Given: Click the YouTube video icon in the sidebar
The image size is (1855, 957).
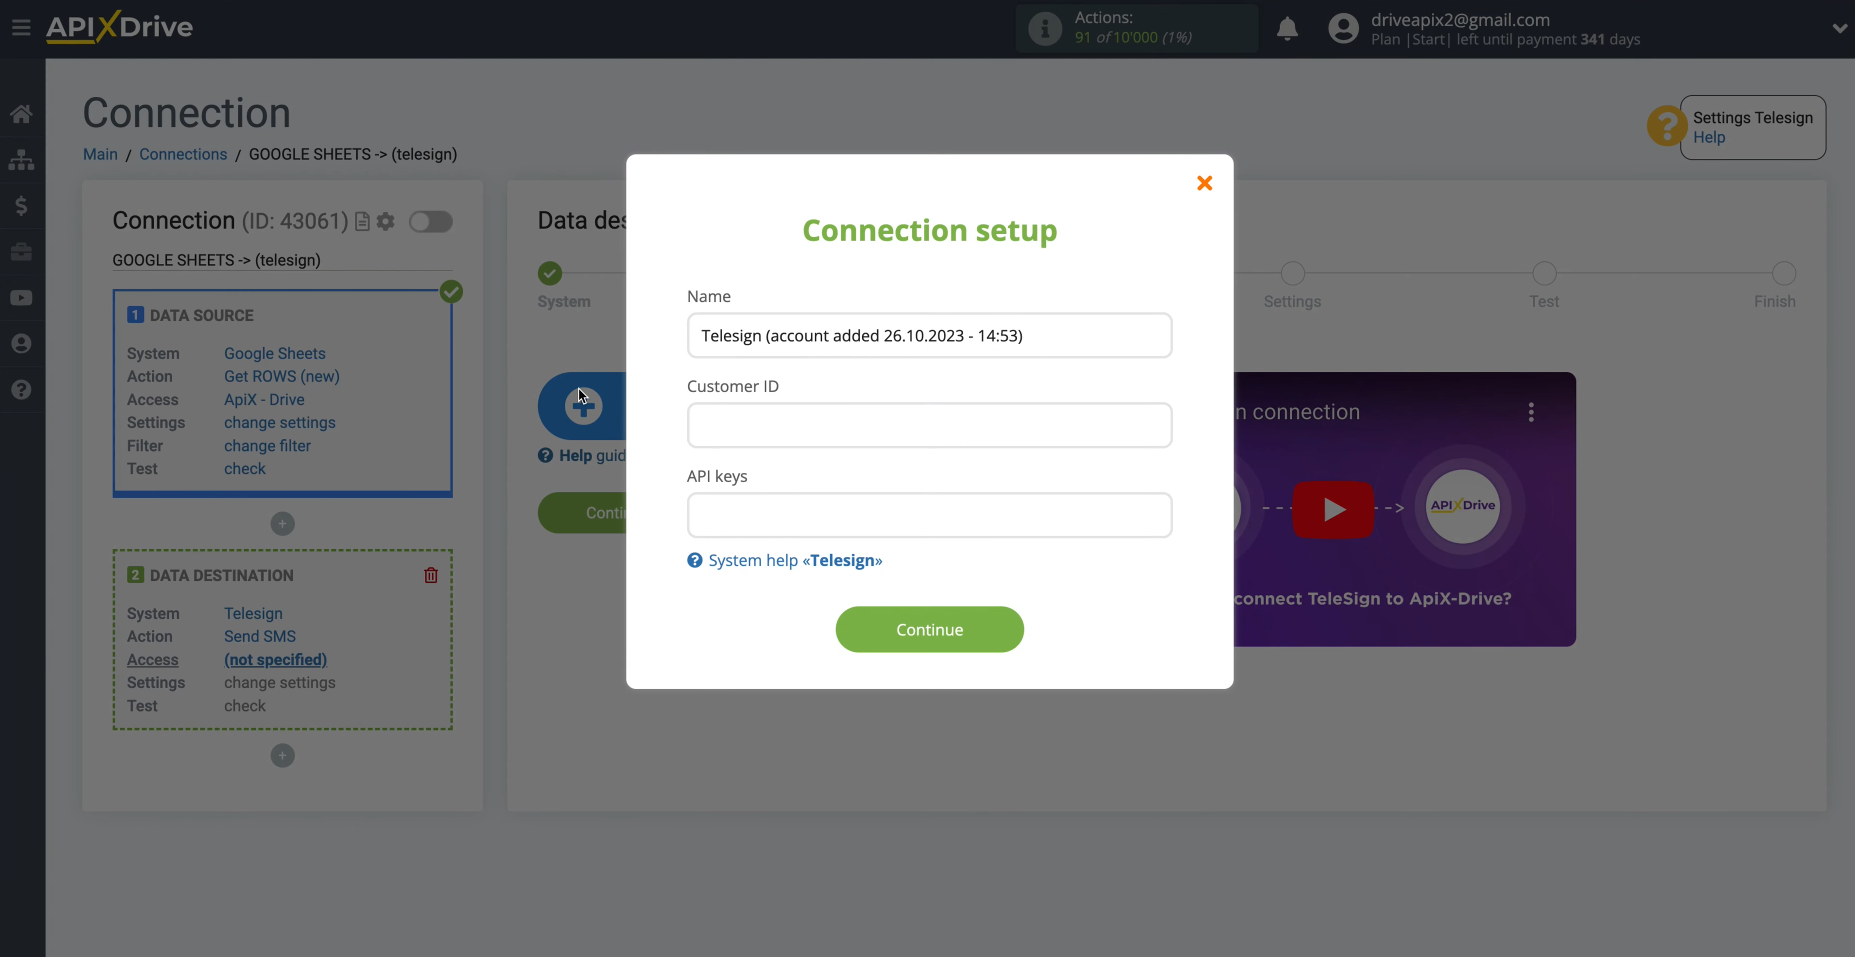Looking at the screenshot, I should [x=21, y=297].
